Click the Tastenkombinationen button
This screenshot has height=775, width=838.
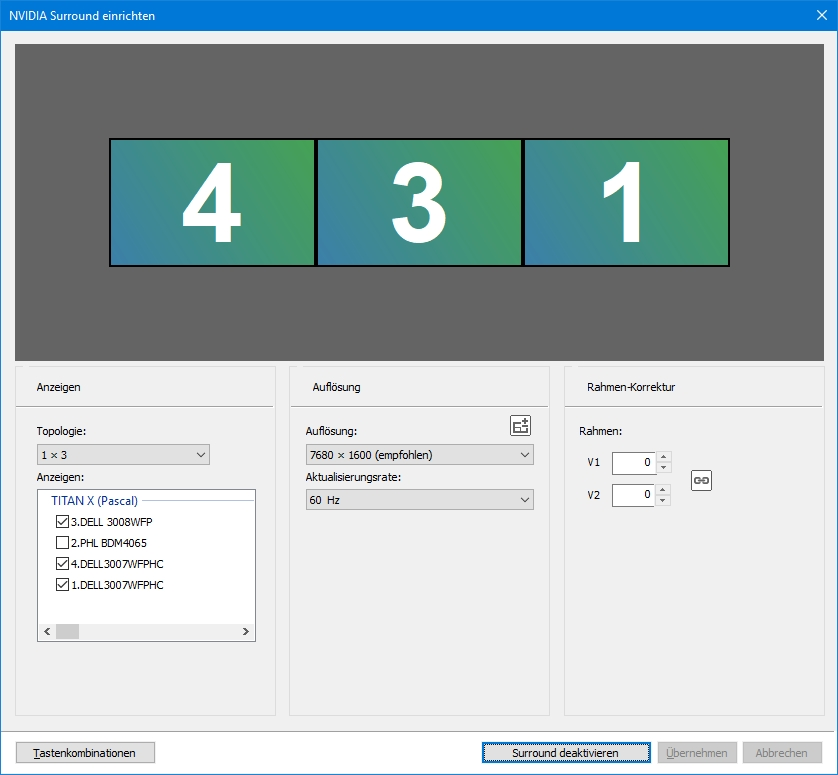tap(86, 753)
